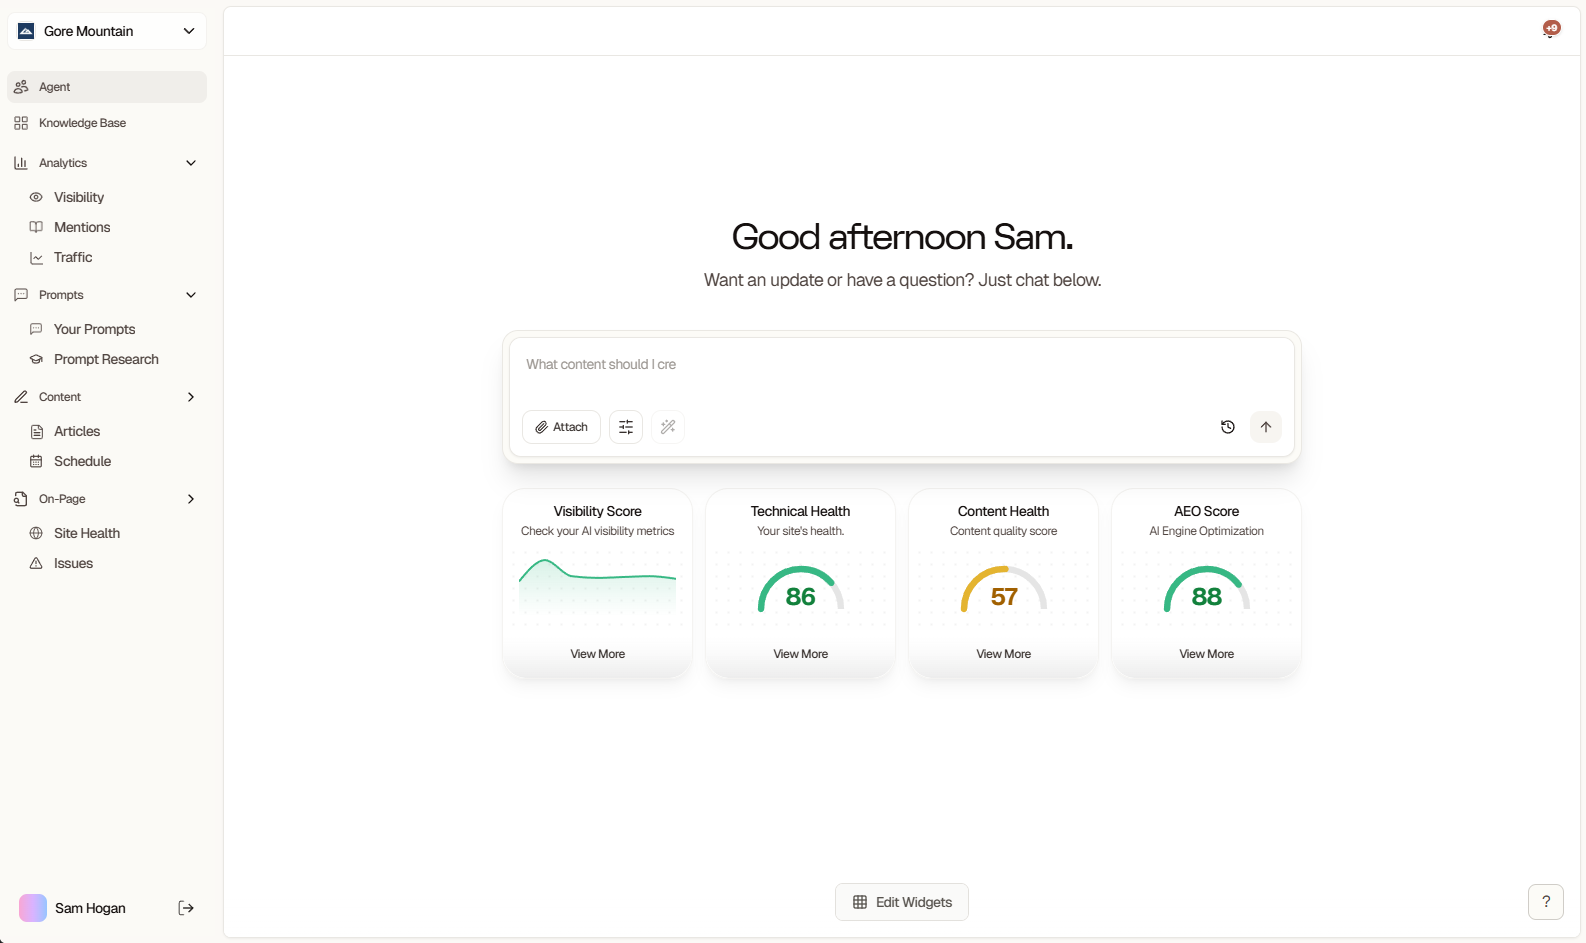Click the Gore Mountain logo icon
This screenshot has height=943, width=1586.
pyautogui.click(x=26, y=31)
